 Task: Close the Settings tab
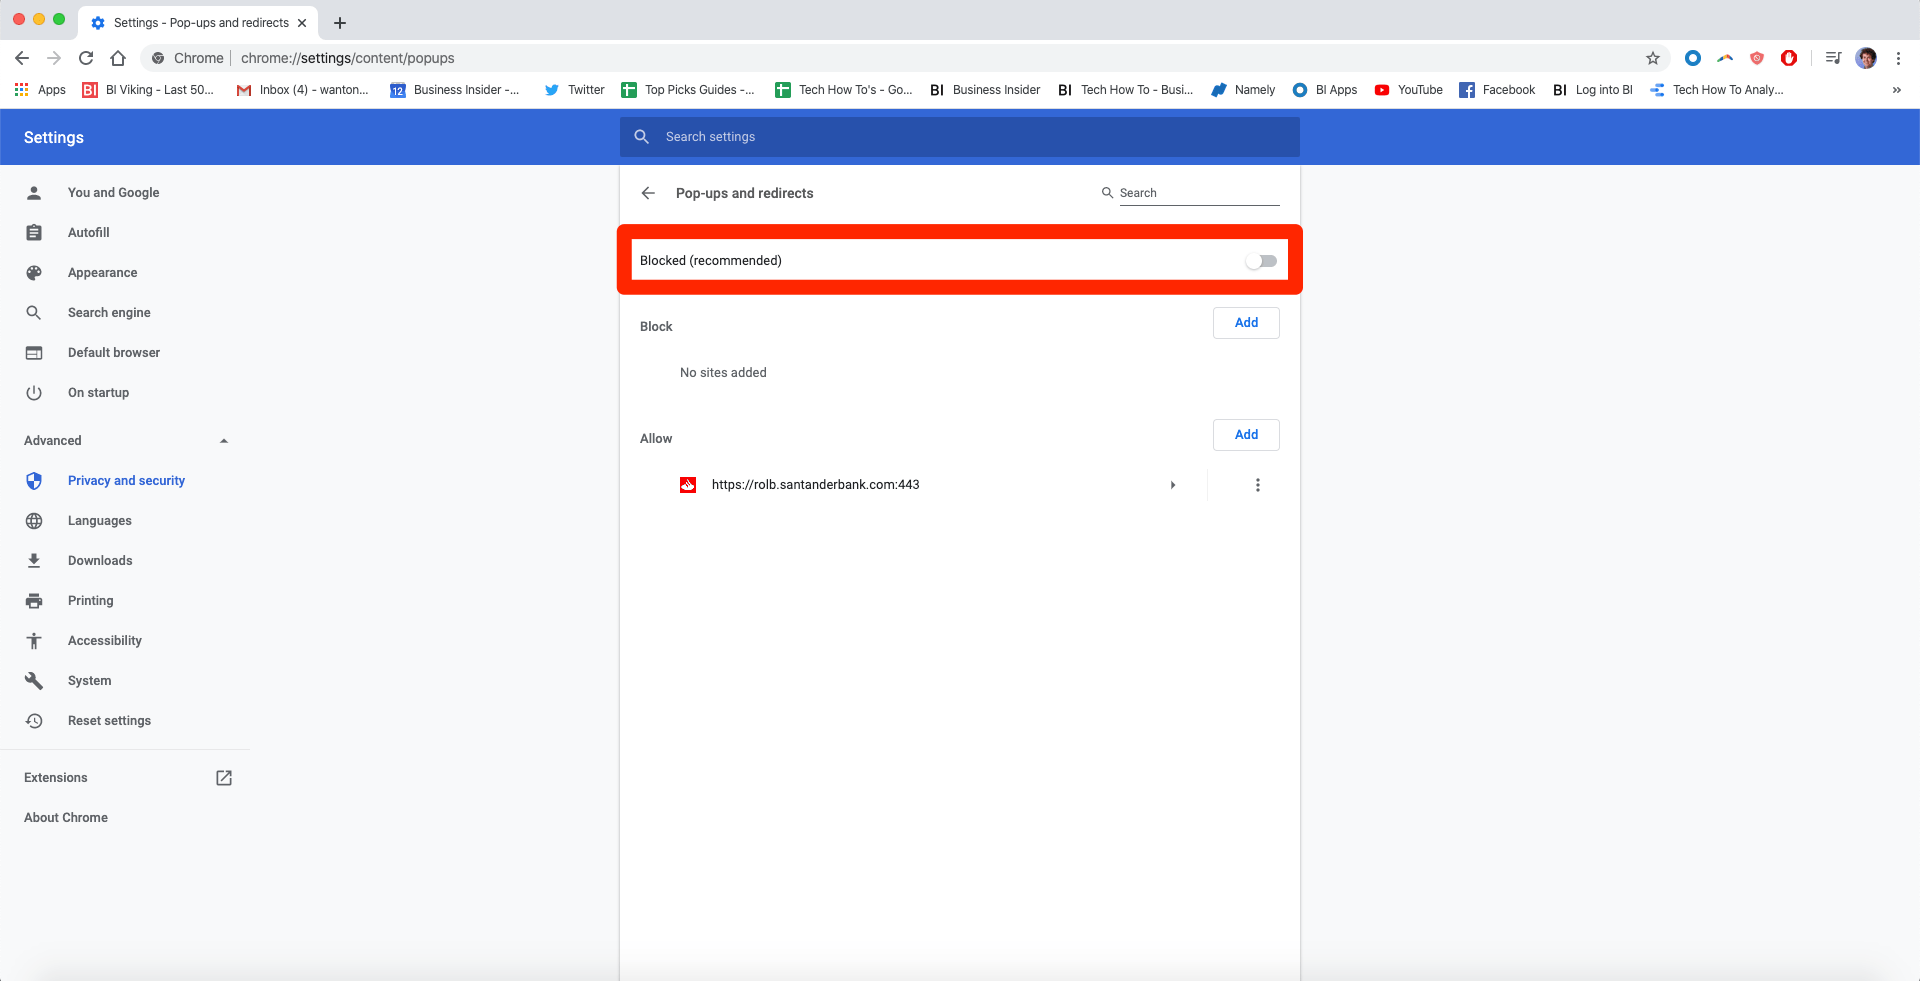[302, 23]
